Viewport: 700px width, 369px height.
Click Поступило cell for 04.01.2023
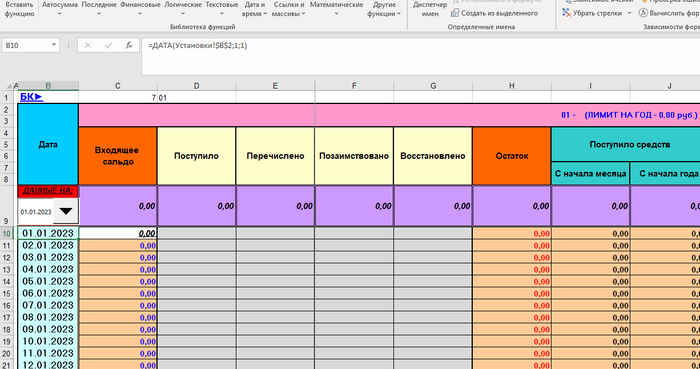pyautogui.click(x=196, y=269)
